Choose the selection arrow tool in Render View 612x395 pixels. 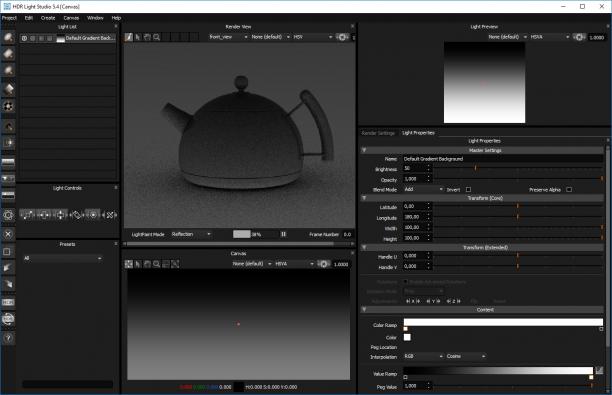coord(138,37)
